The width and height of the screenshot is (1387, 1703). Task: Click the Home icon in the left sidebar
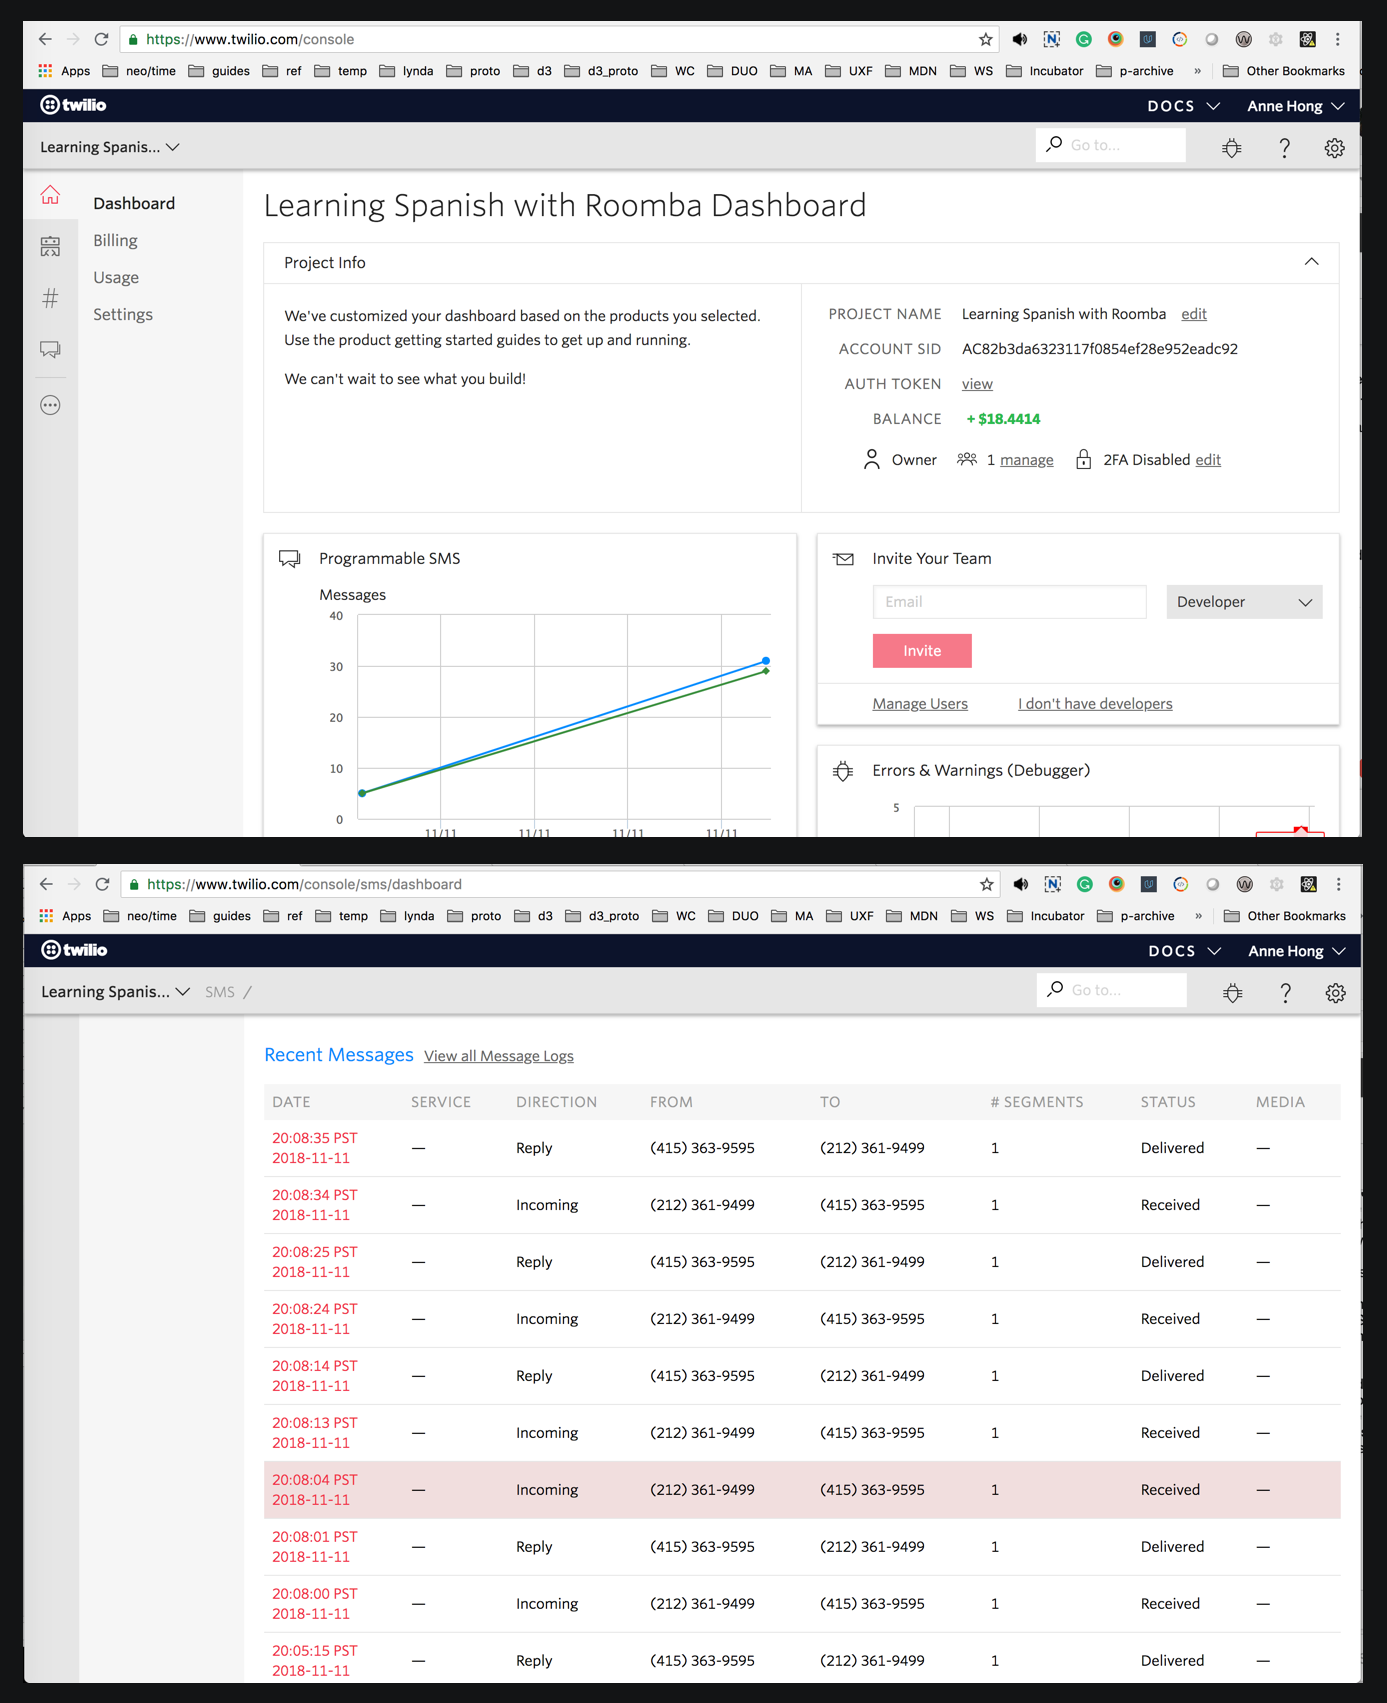click(x=50, y=196)
